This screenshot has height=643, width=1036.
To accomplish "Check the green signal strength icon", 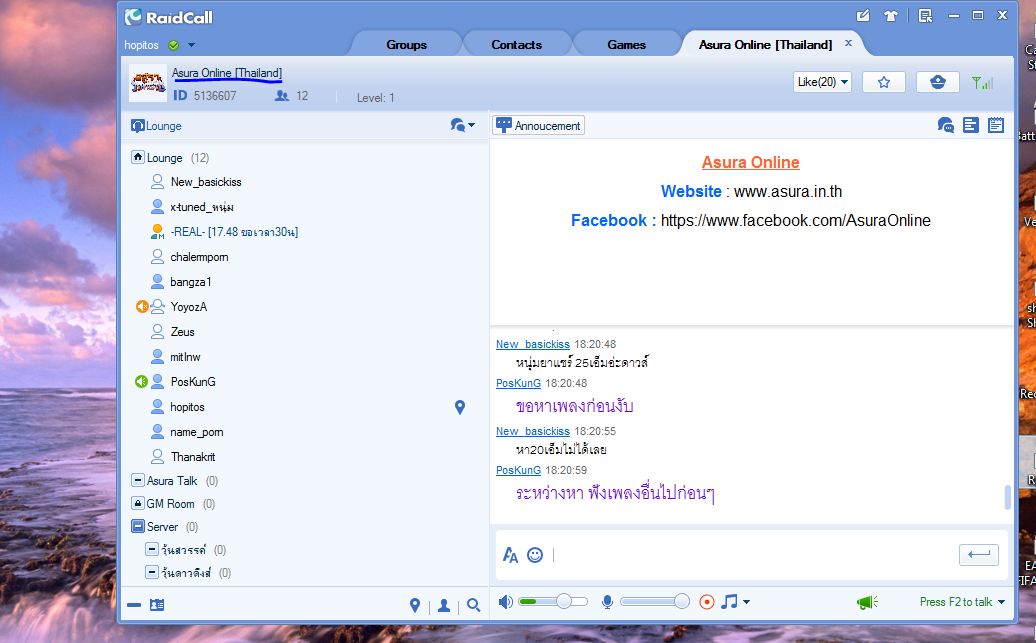I will pos(982,83).
